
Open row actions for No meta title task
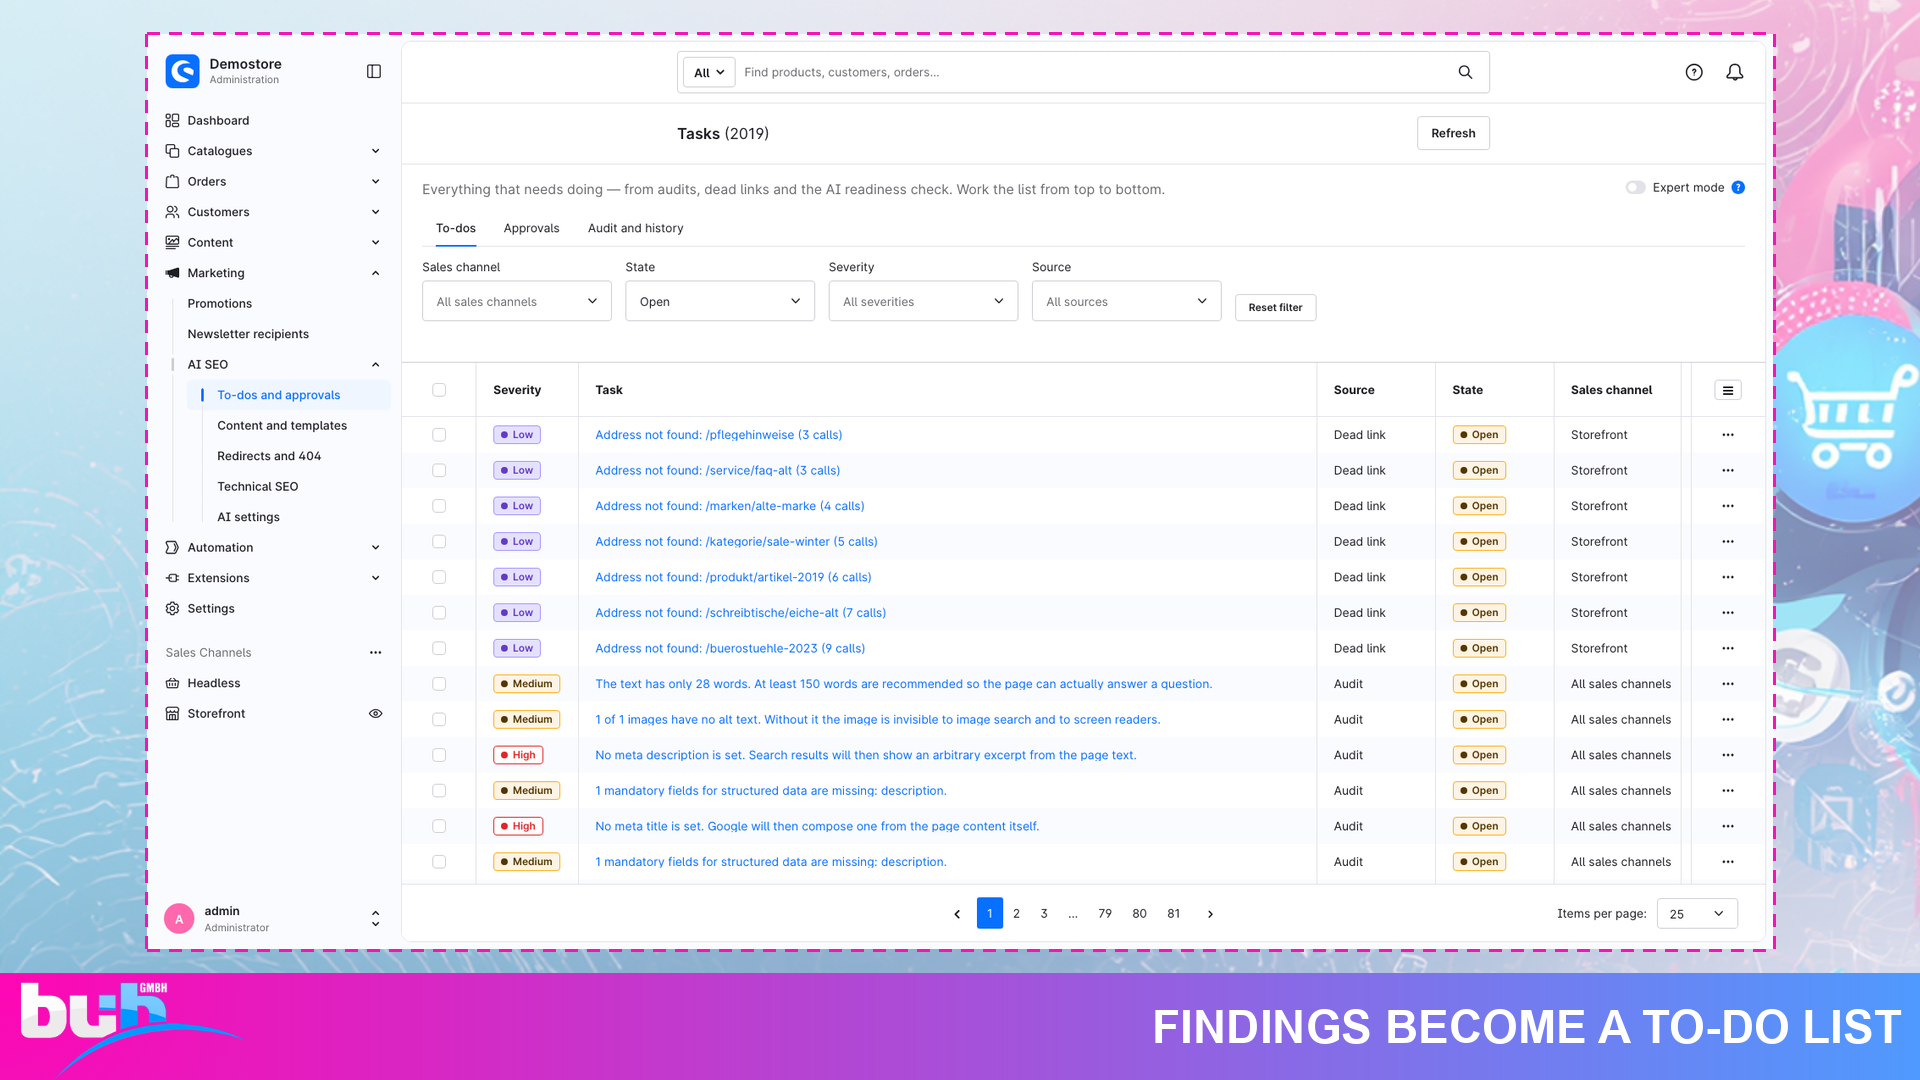1728,826
